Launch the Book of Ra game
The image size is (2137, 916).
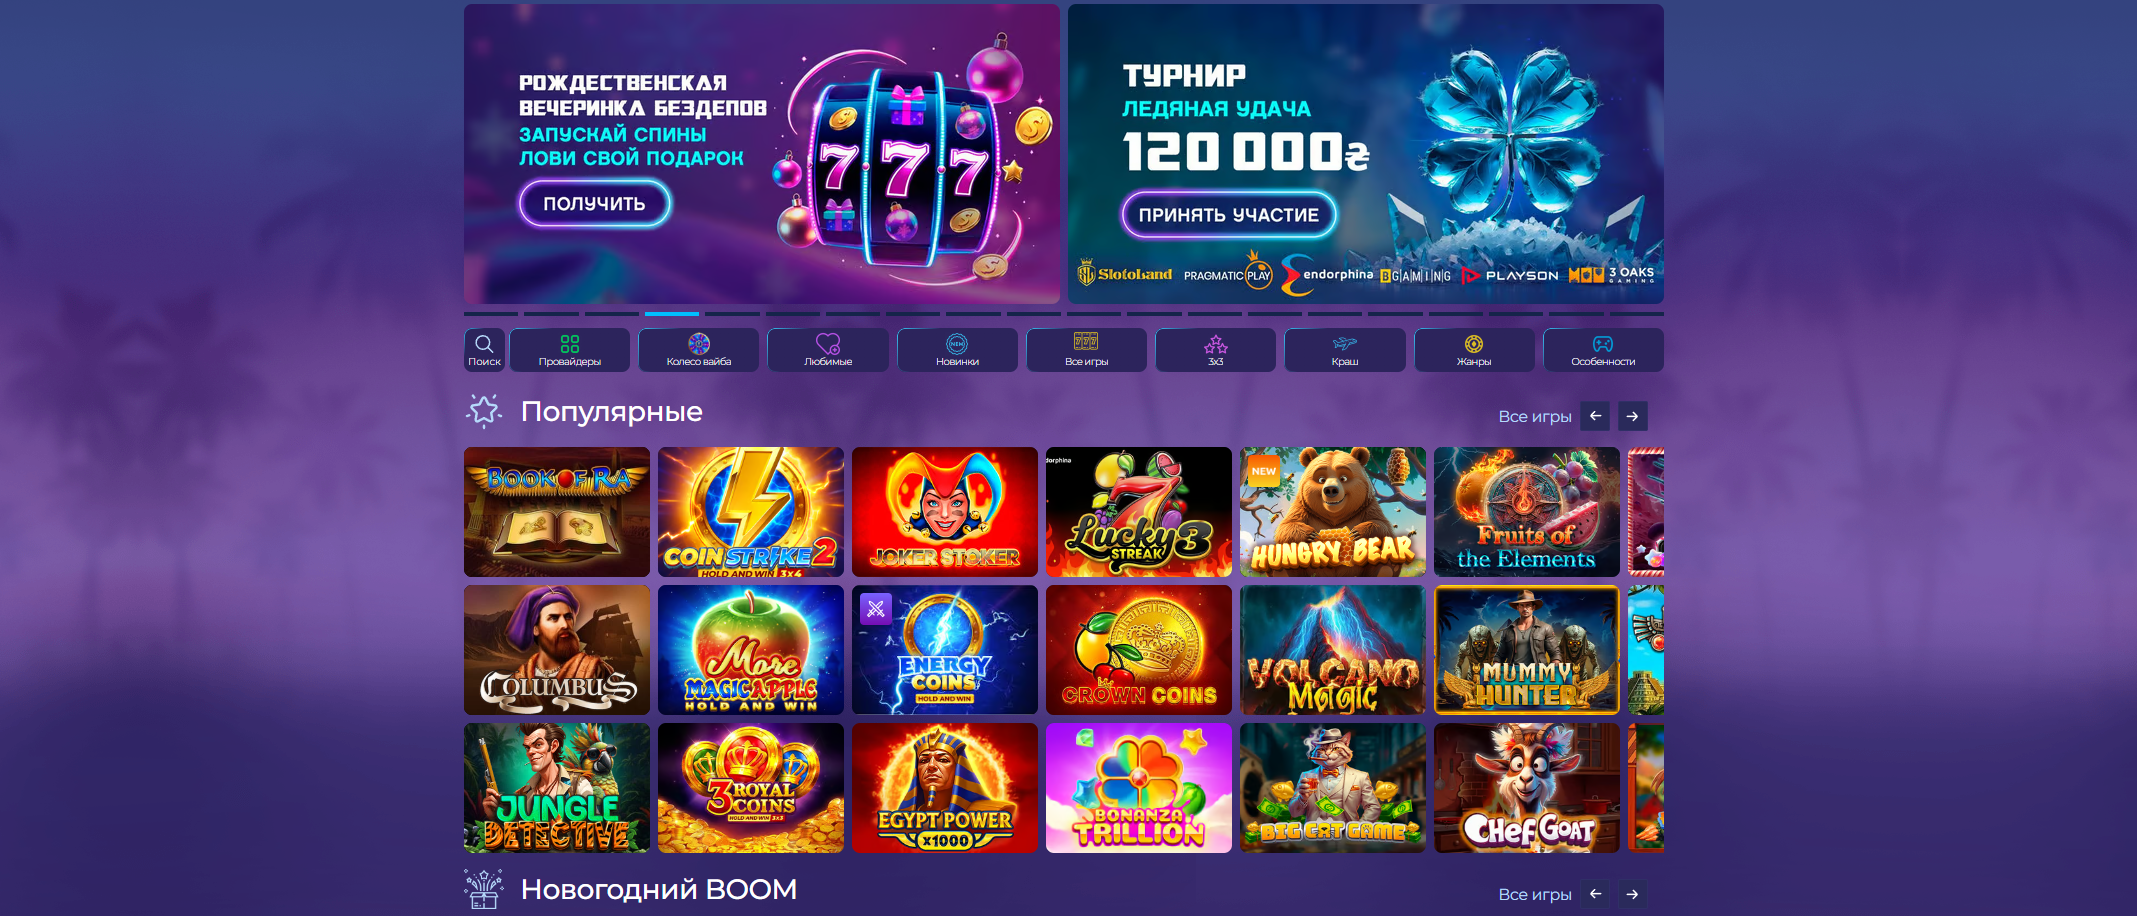click(557, 512)
